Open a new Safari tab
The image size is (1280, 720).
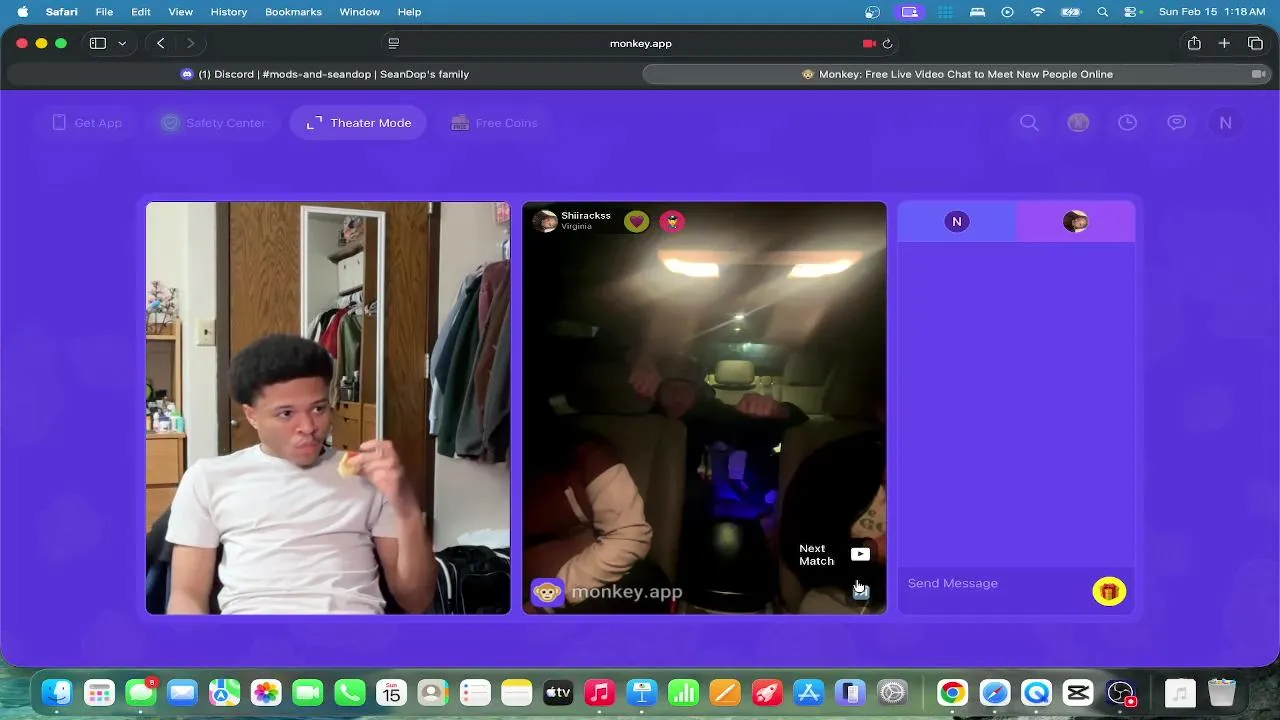[x=1224, y=44]
